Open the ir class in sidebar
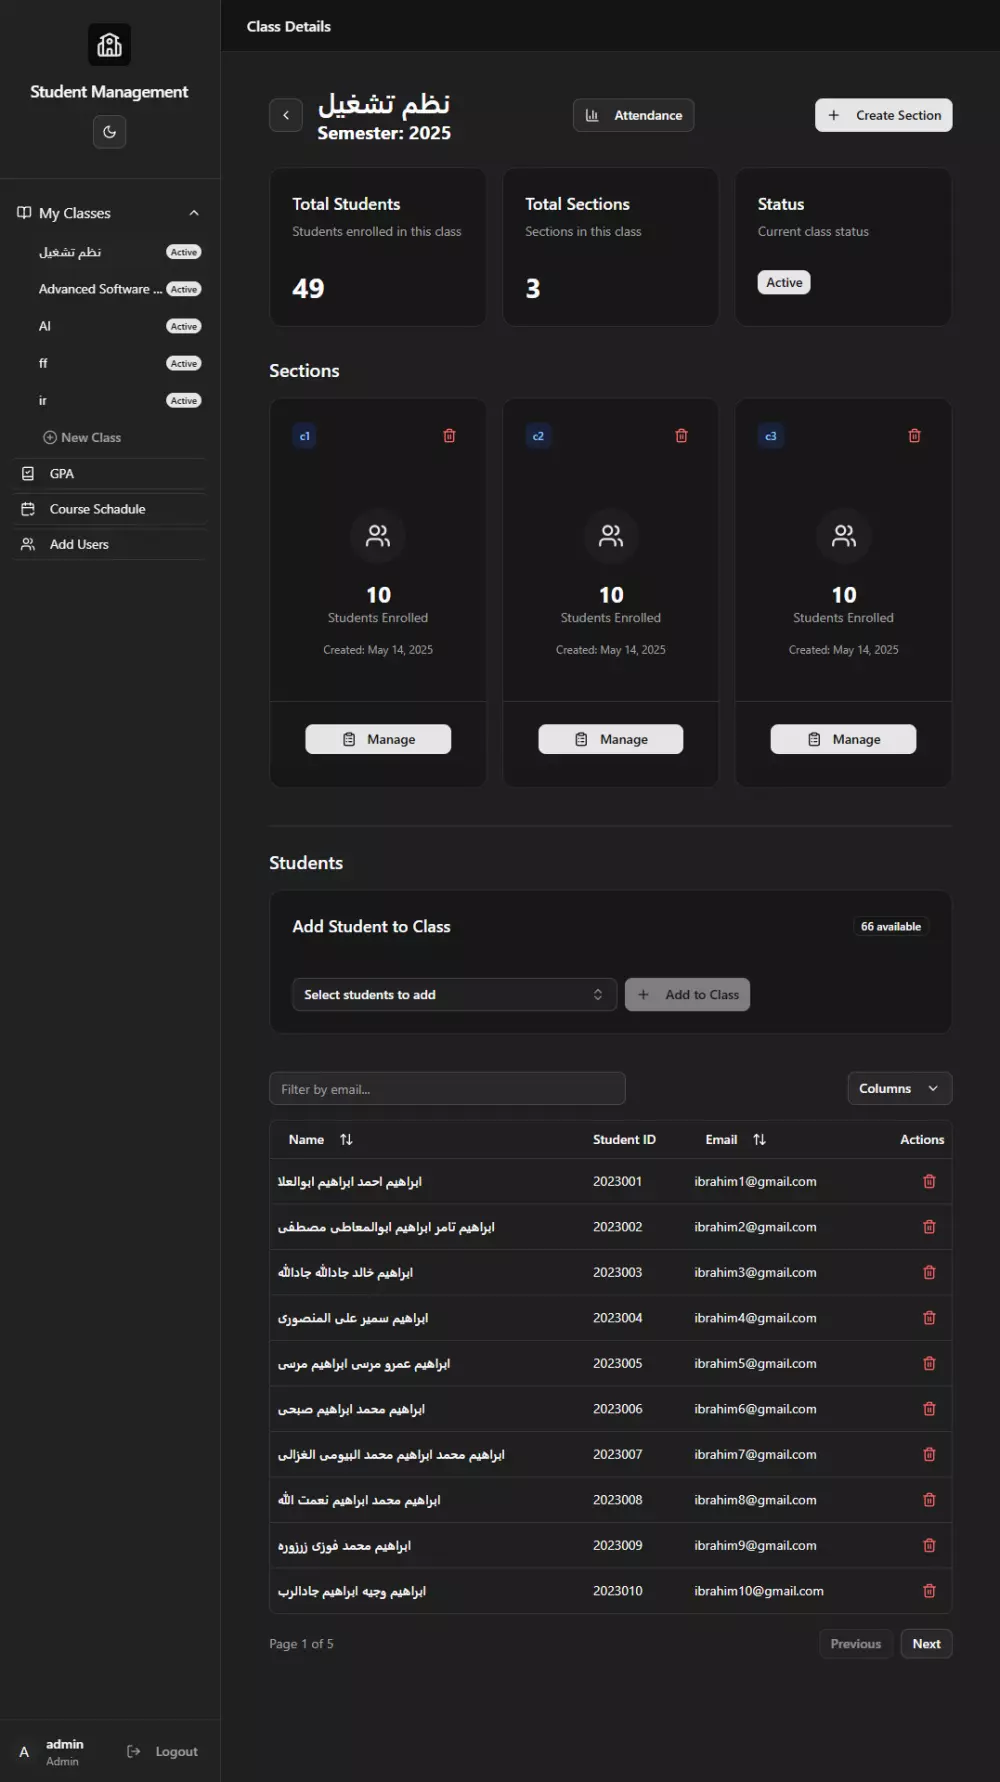 (43, 400)
